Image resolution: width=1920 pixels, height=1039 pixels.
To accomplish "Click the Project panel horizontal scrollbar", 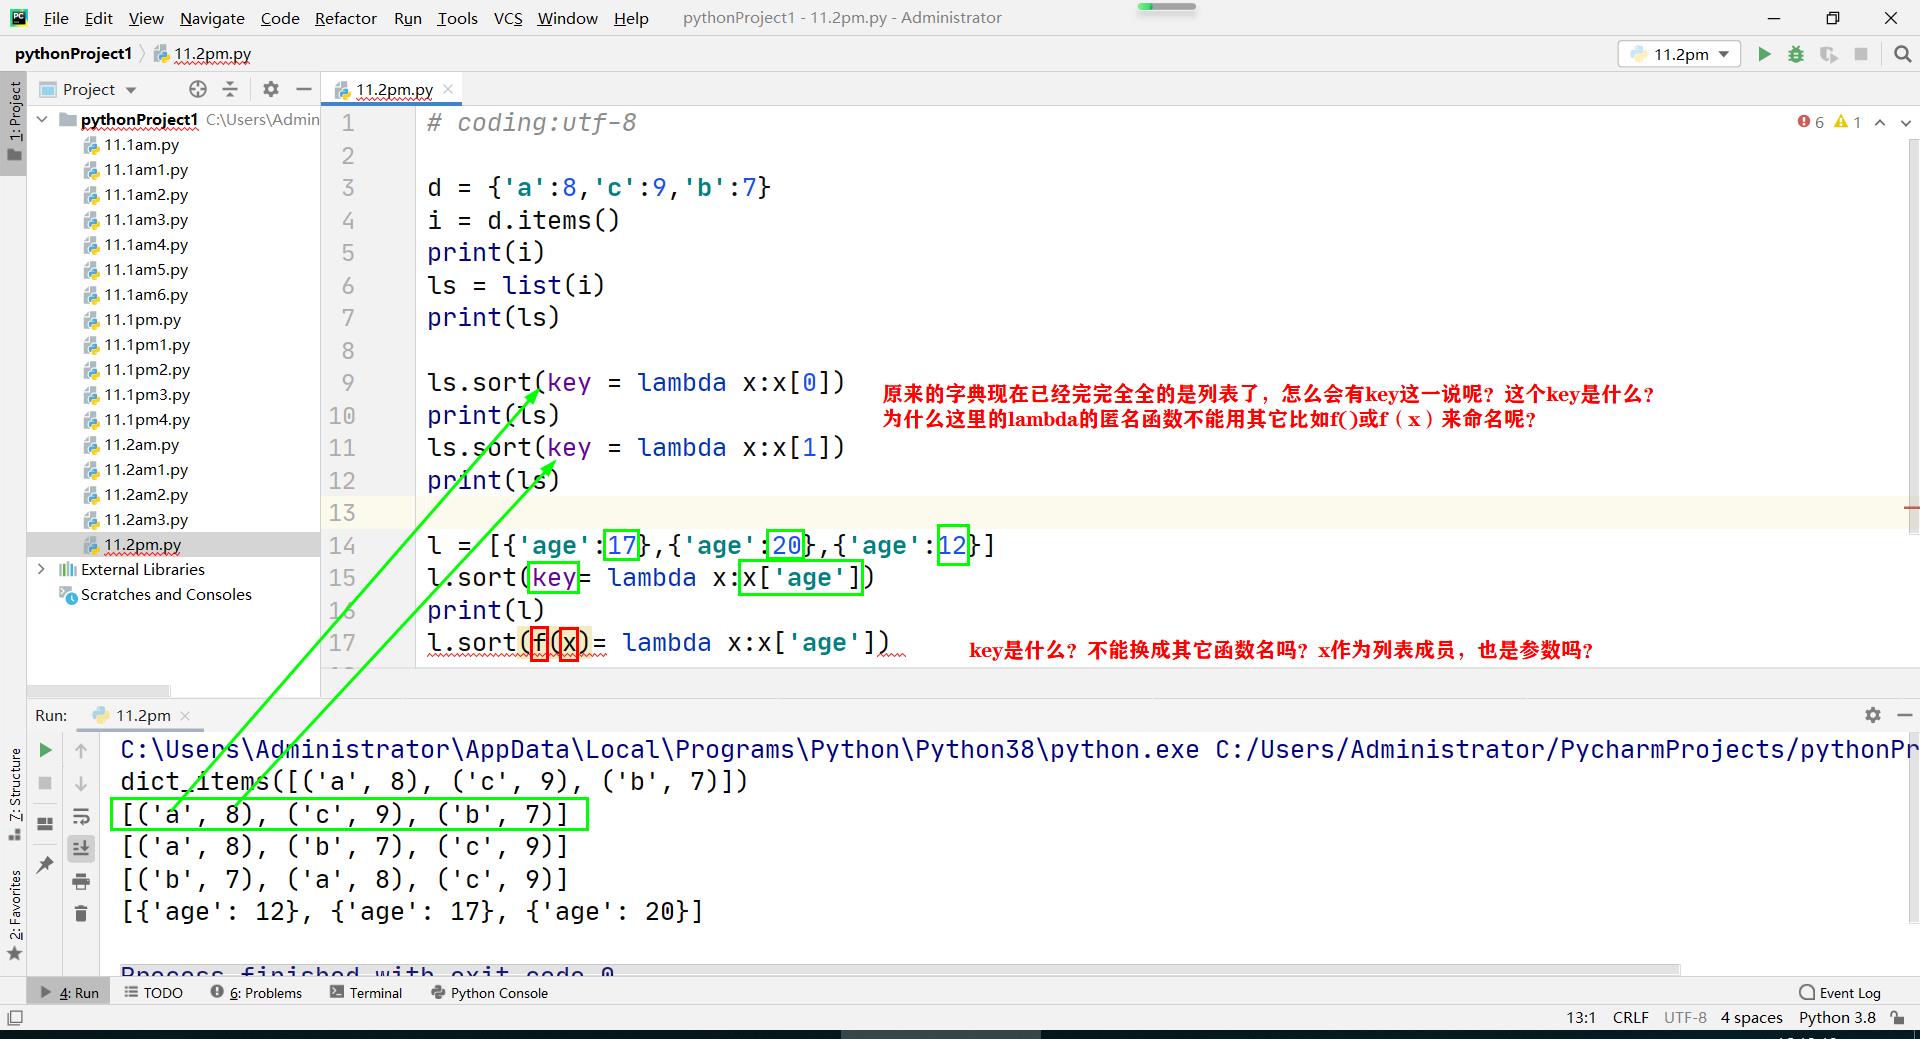I will click(98, 691).
